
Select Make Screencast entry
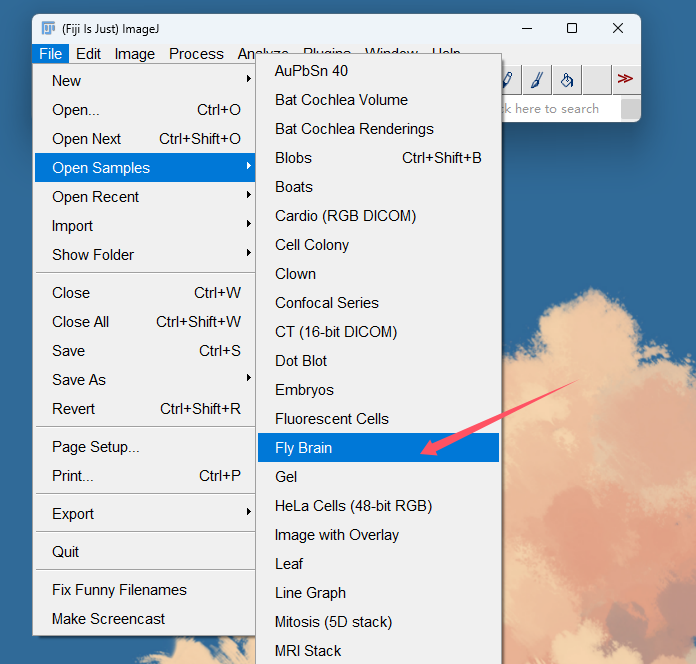coord(145,619)
